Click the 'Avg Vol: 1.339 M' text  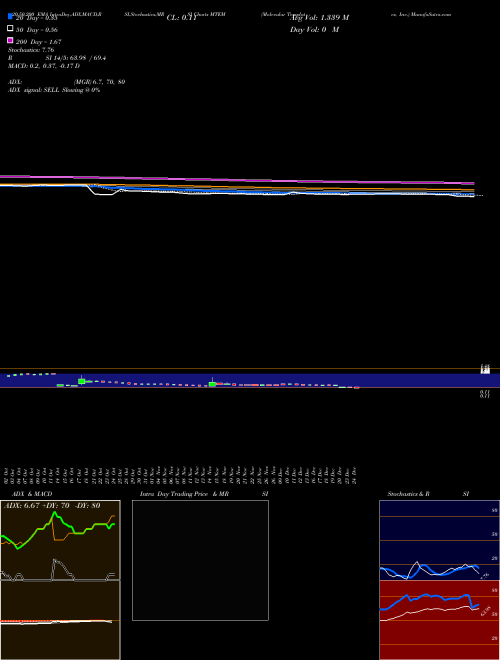pos(319,18)
